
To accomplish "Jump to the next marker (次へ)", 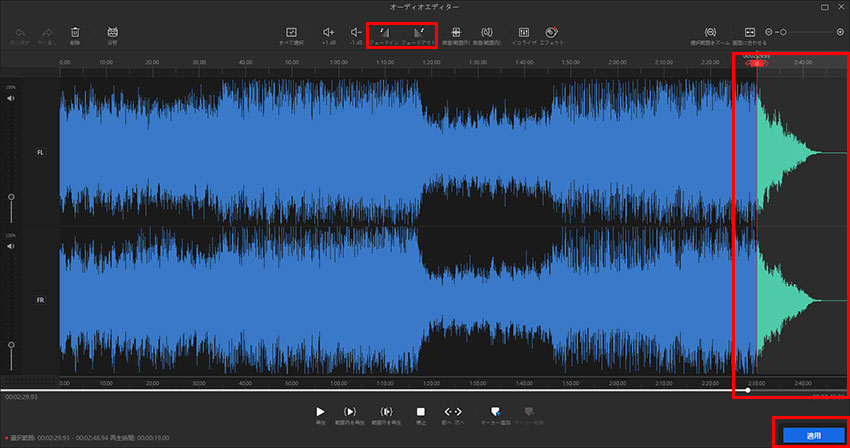I will pyautogui.click(x=459, y=415).
